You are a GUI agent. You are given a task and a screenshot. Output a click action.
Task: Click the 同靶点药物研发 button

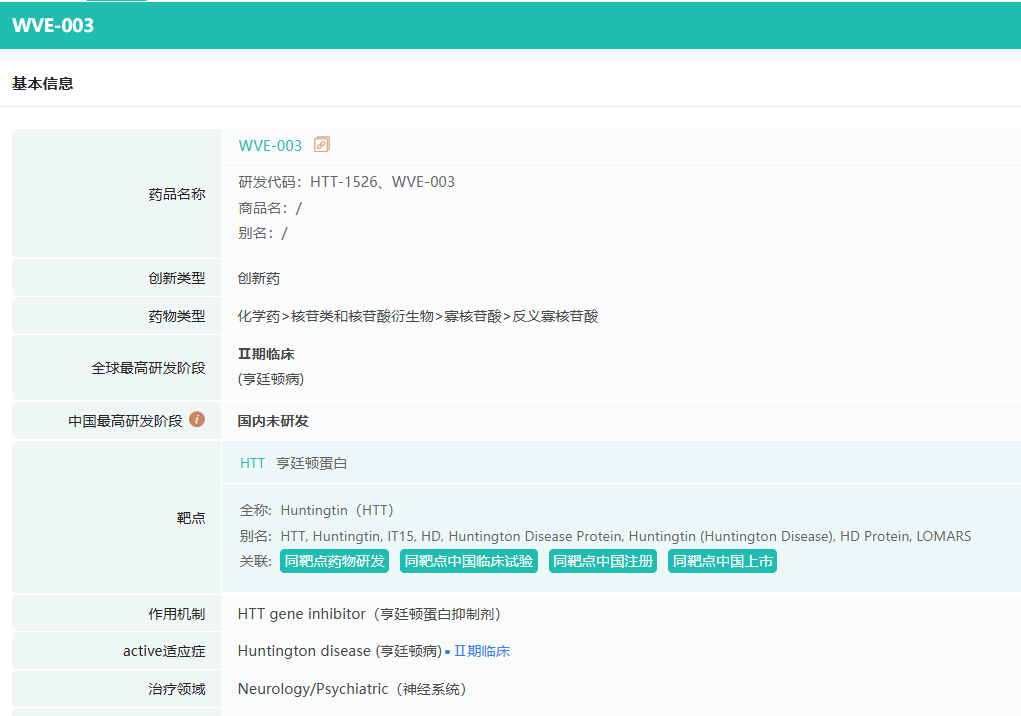point(334,561)
